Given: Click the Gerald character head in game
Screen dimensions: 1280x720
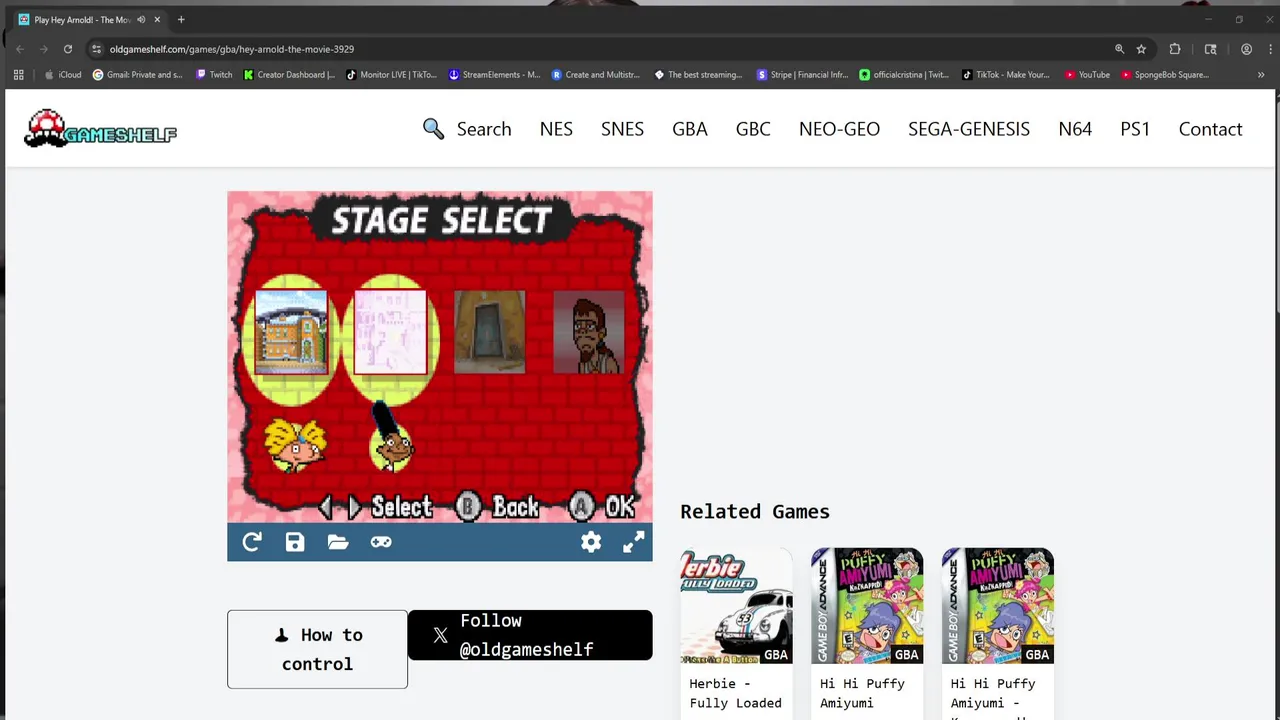Looking at the screenshot, I should coord(391,438).
